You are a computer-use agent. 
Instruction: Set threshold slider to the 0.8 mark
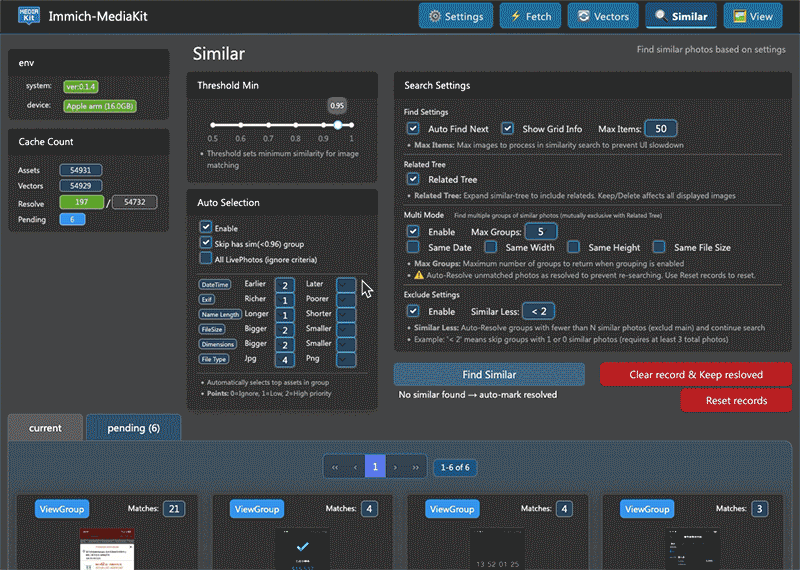(296, 125)
